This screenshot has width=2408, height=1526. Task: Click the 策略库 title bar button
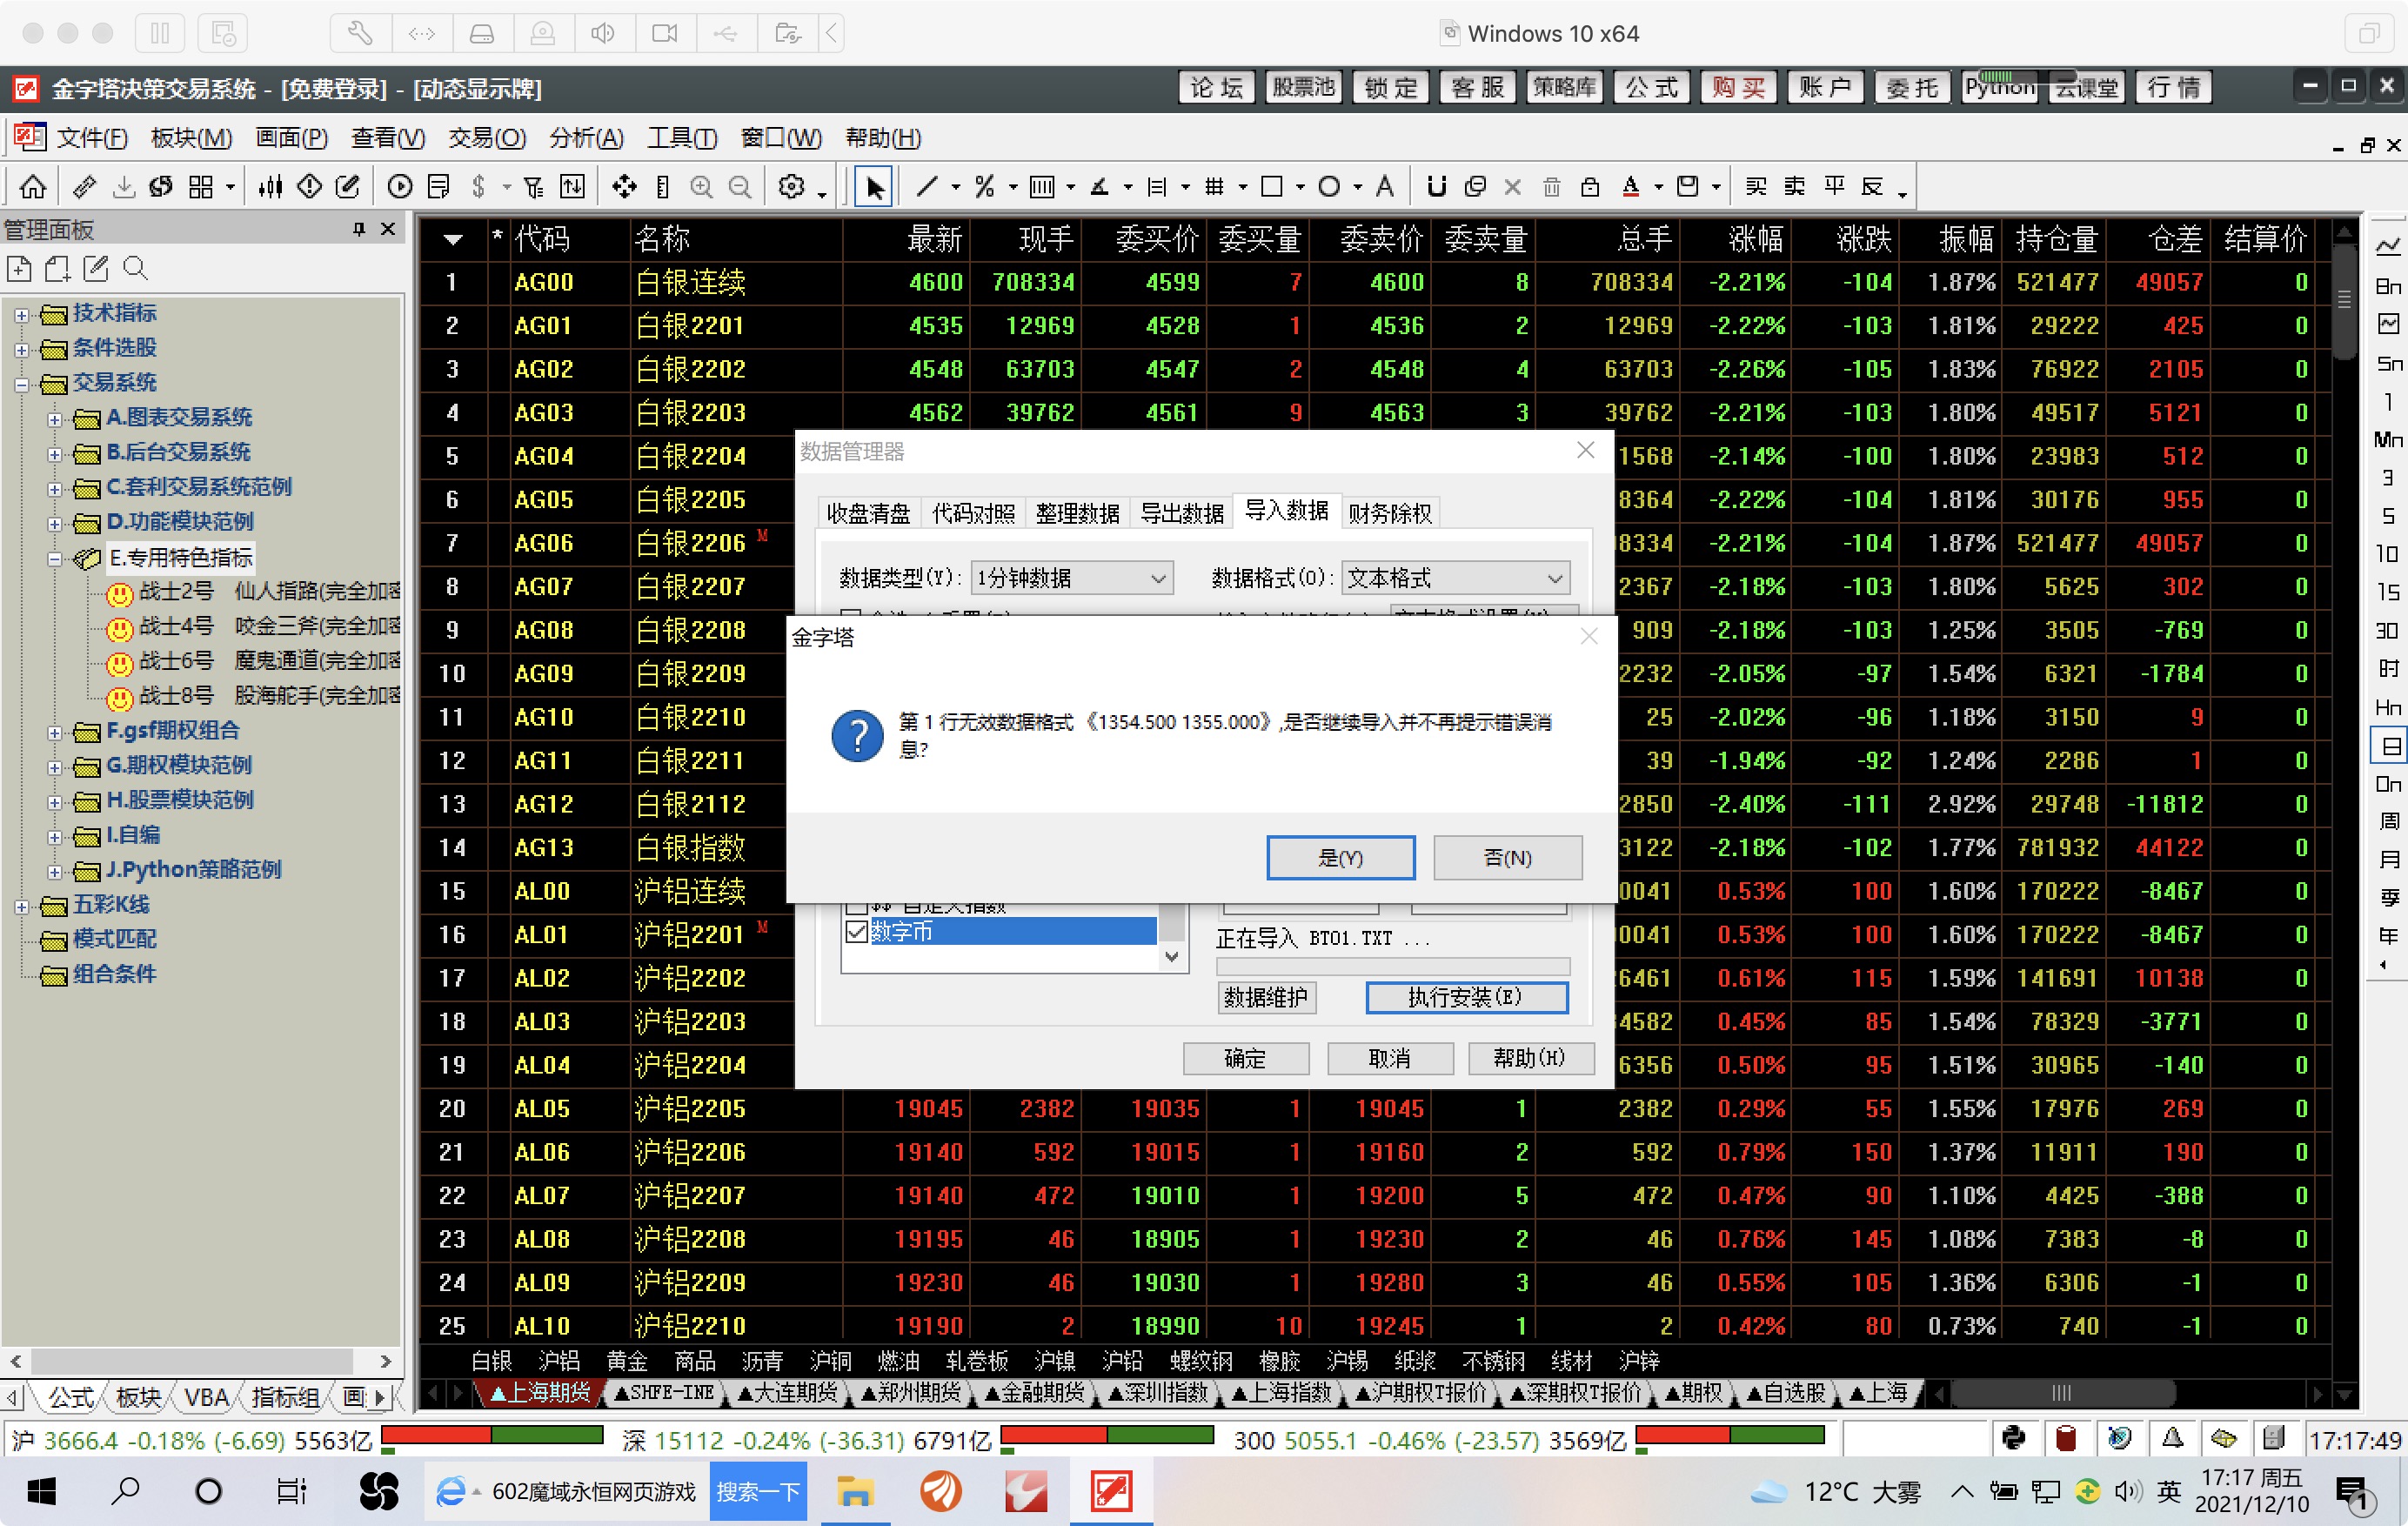click(x=1565, y=87)
